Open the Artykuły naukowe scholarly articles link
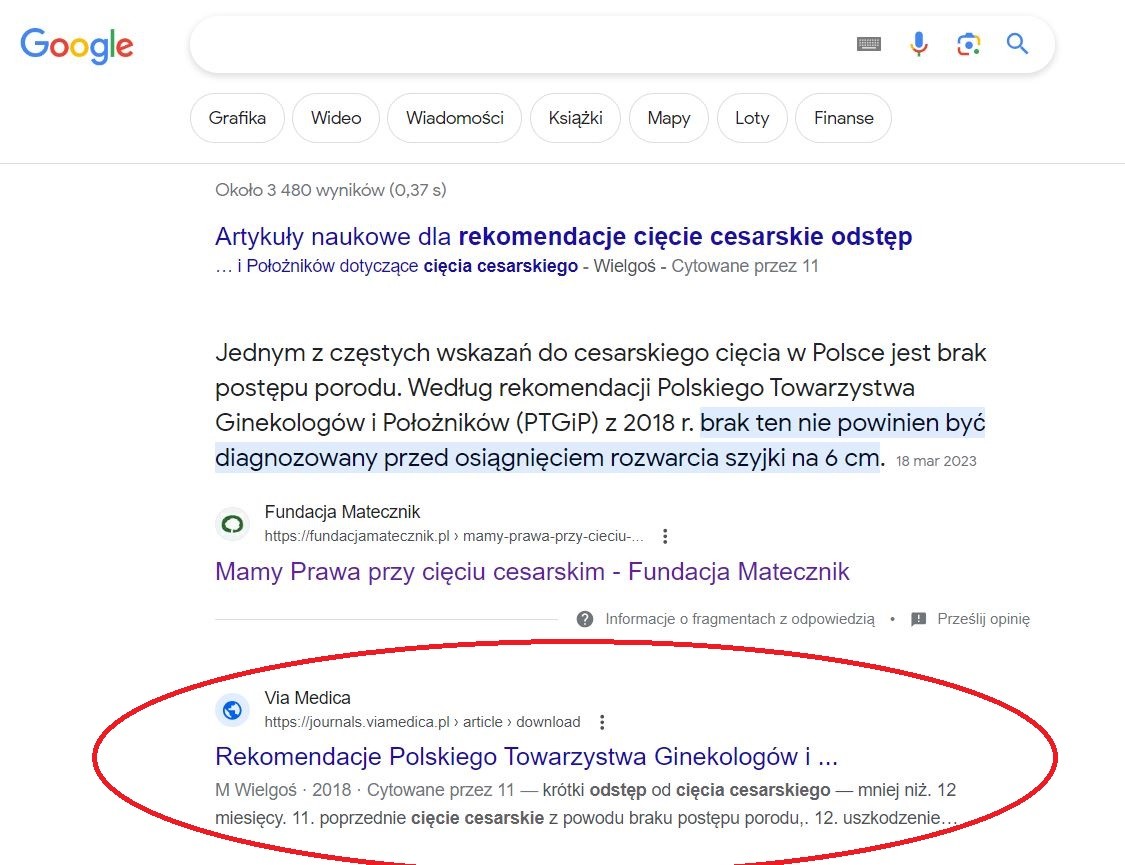 (563, 237)
